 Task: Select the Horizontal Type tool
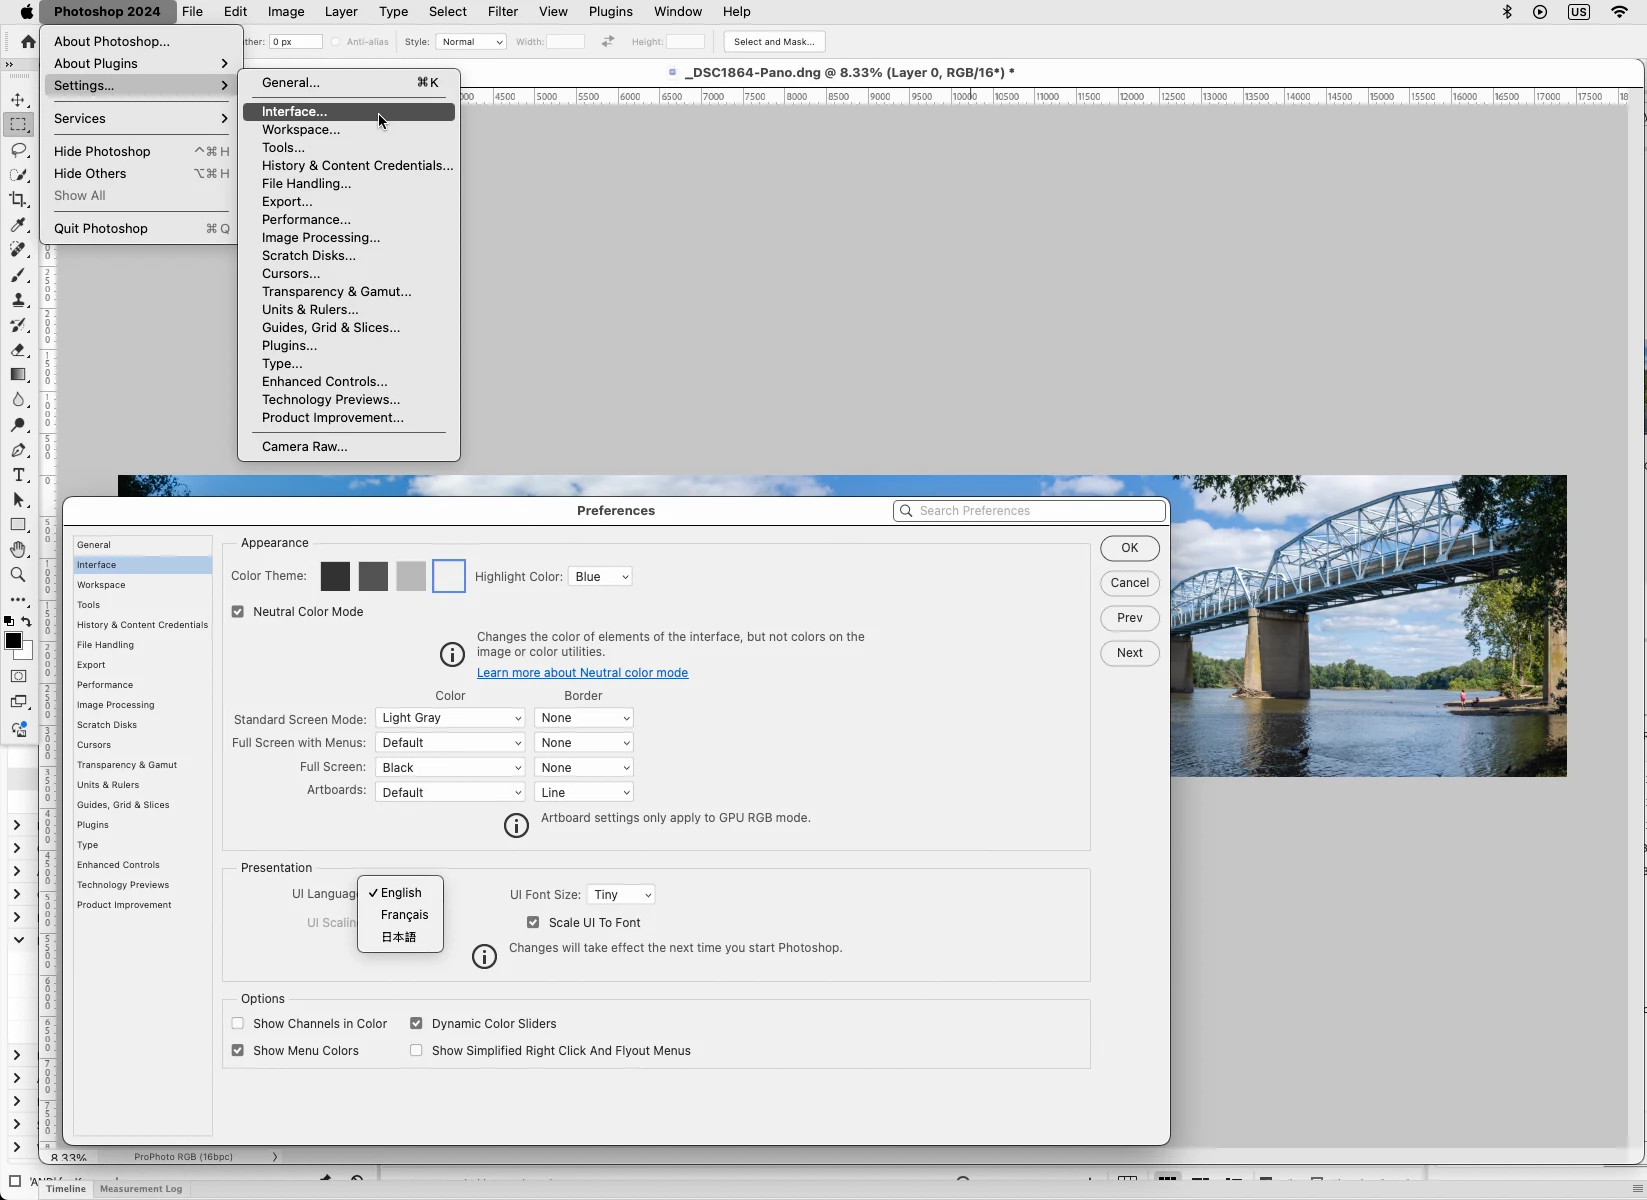pyautogui.click(x=18, y=475)
